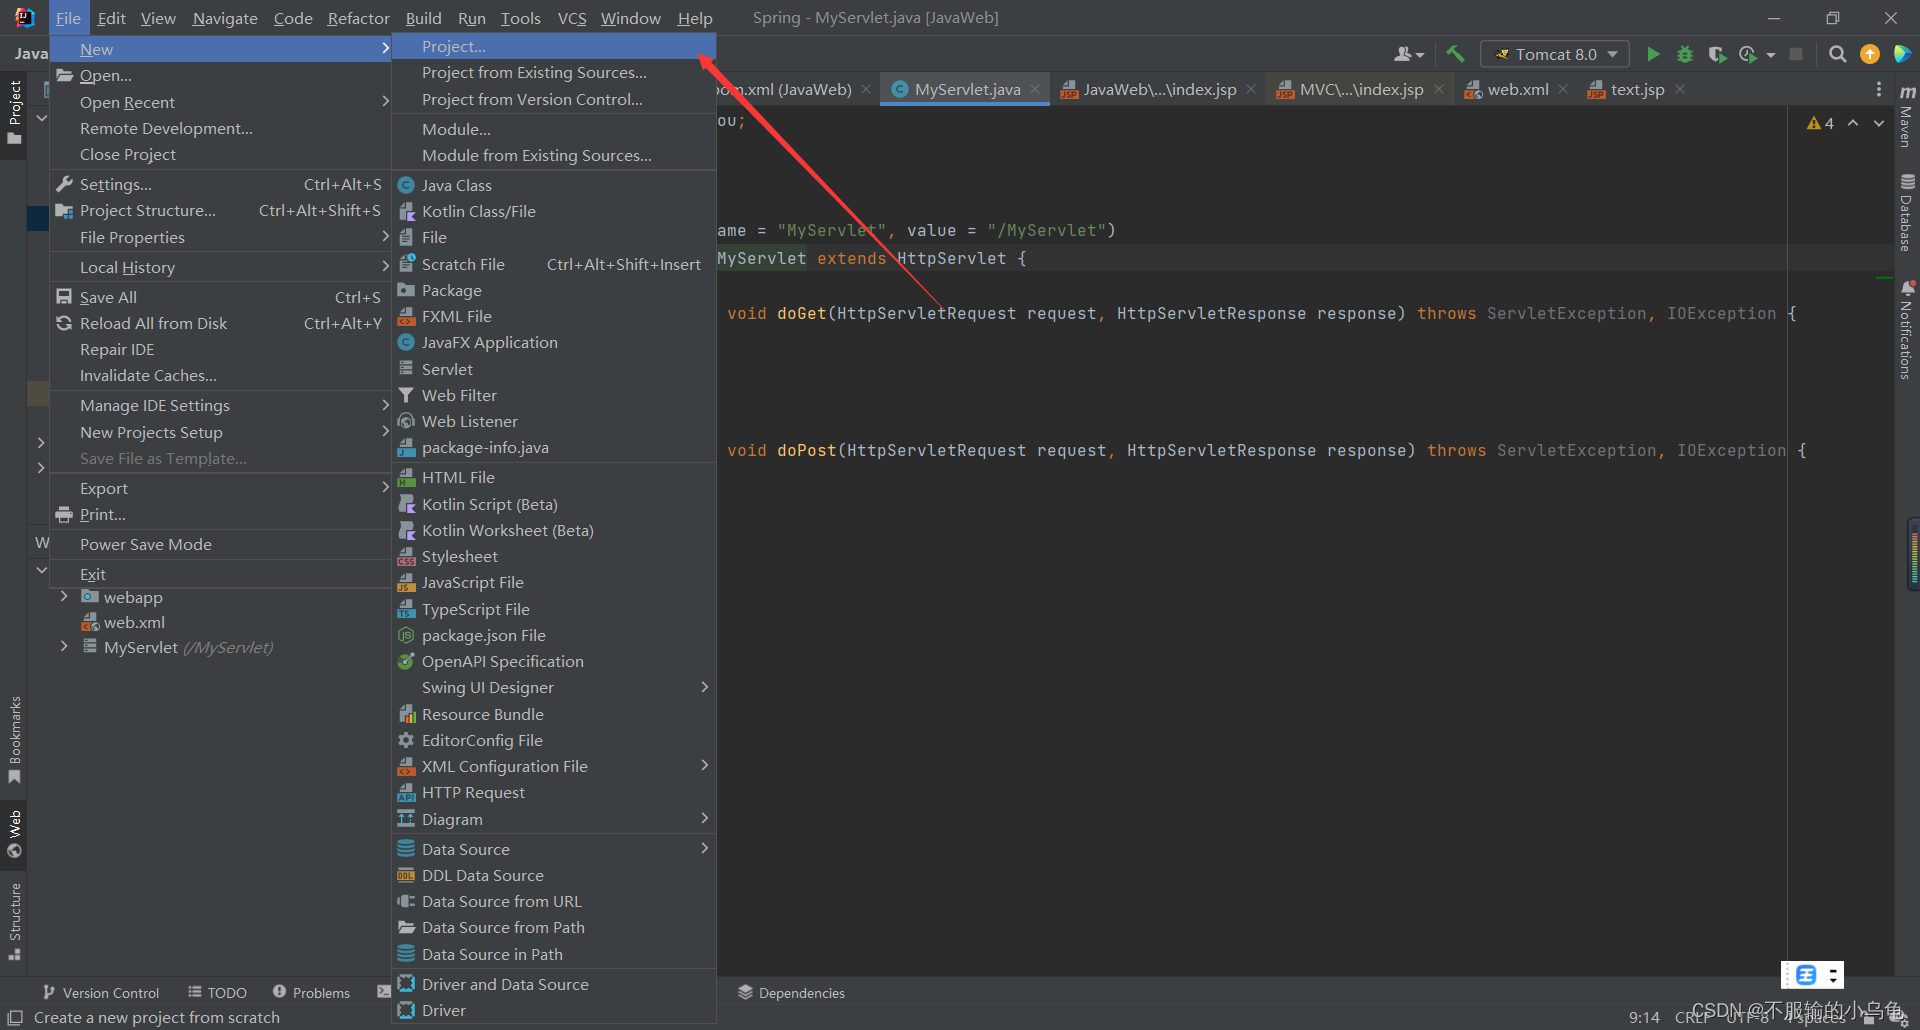Open the profiler run dropdown arrow
Screen dimensions: 1920x1030
(x=1771, y=55)
